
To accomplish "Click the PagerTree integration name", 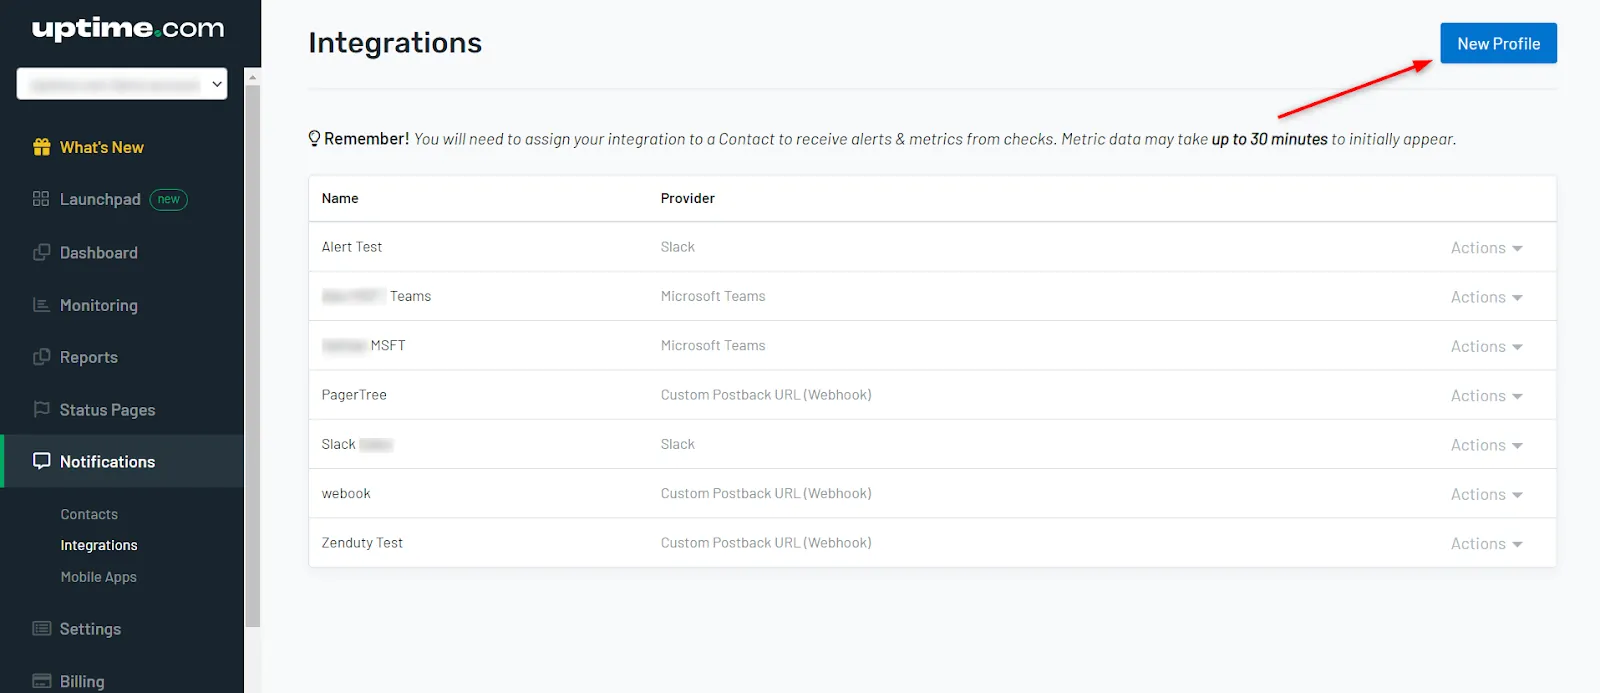I will click(354, 395).
